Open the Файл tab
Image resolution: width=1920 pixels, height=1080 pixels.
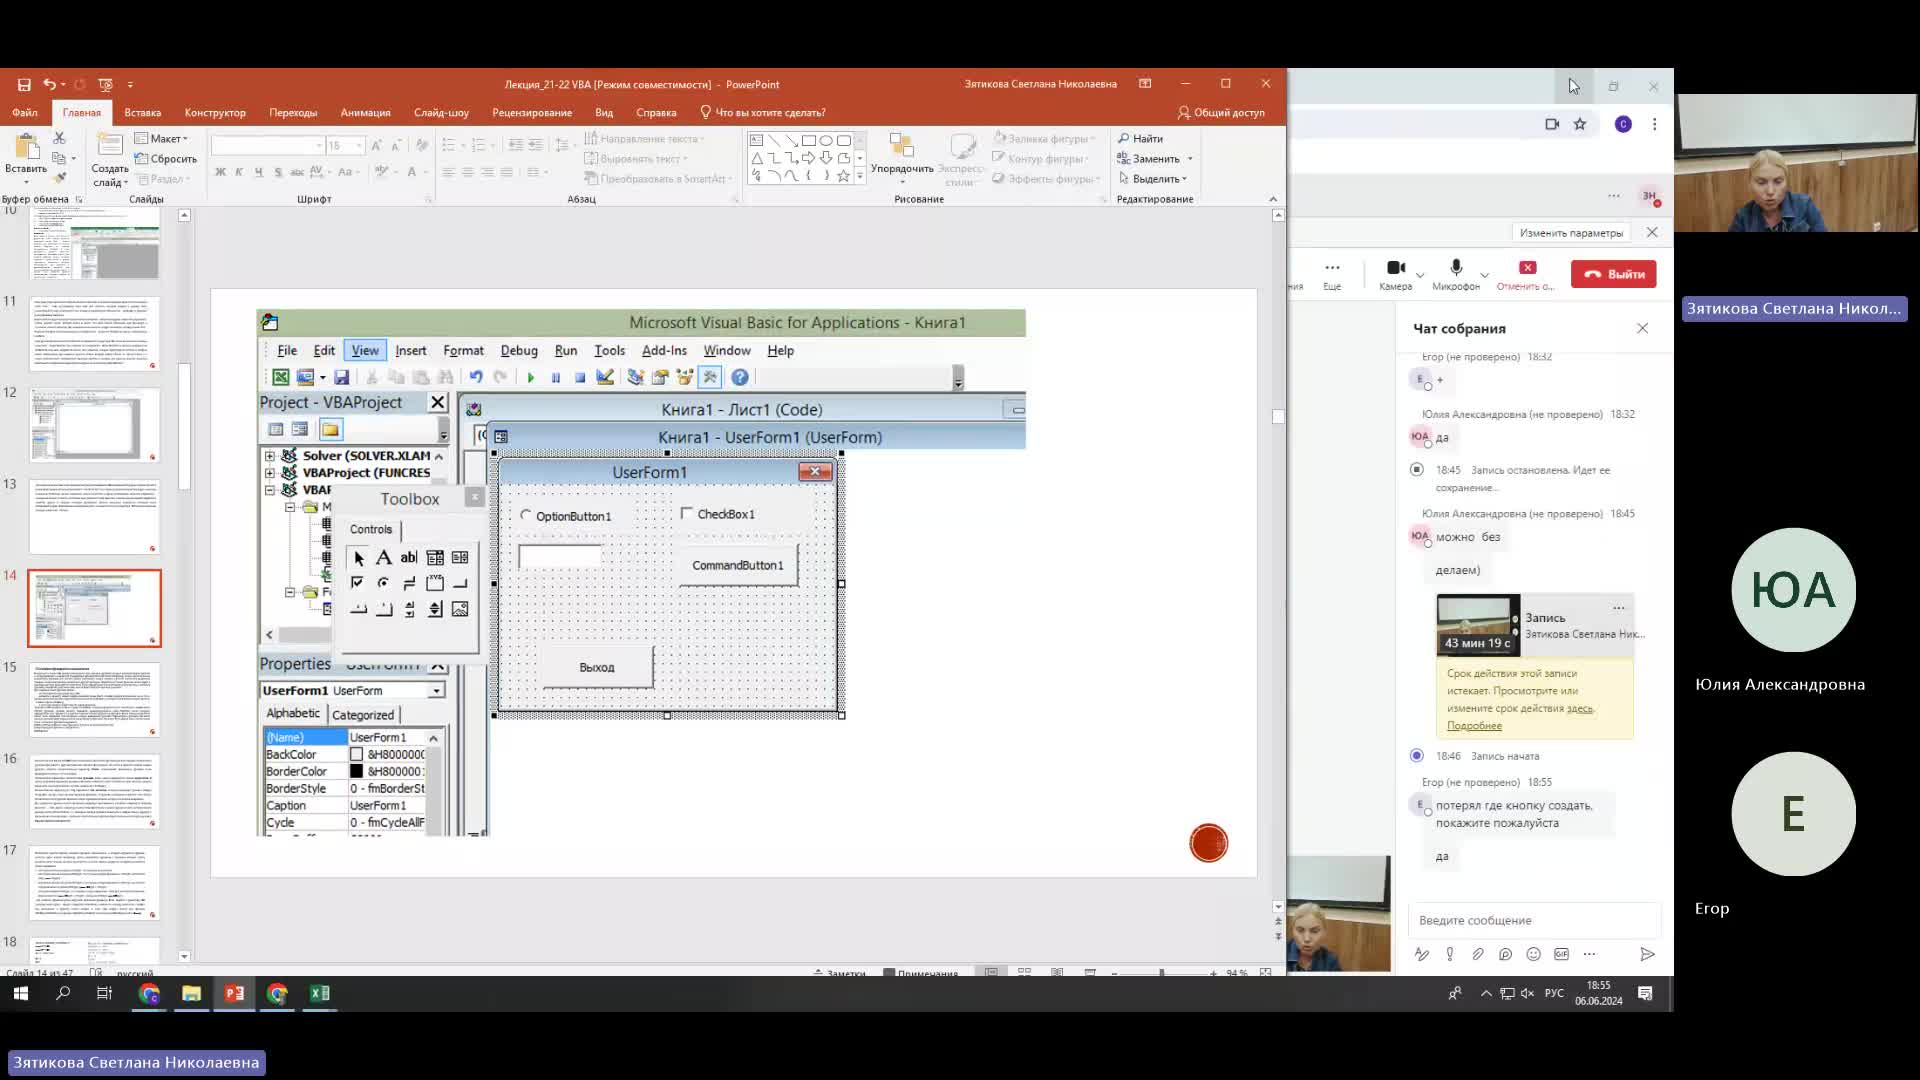[x=25, y=113]
